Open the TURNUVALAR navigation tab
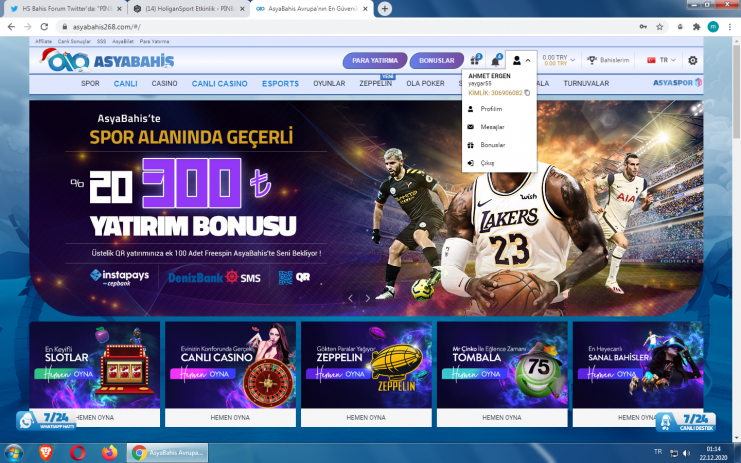 coord(586,83)
